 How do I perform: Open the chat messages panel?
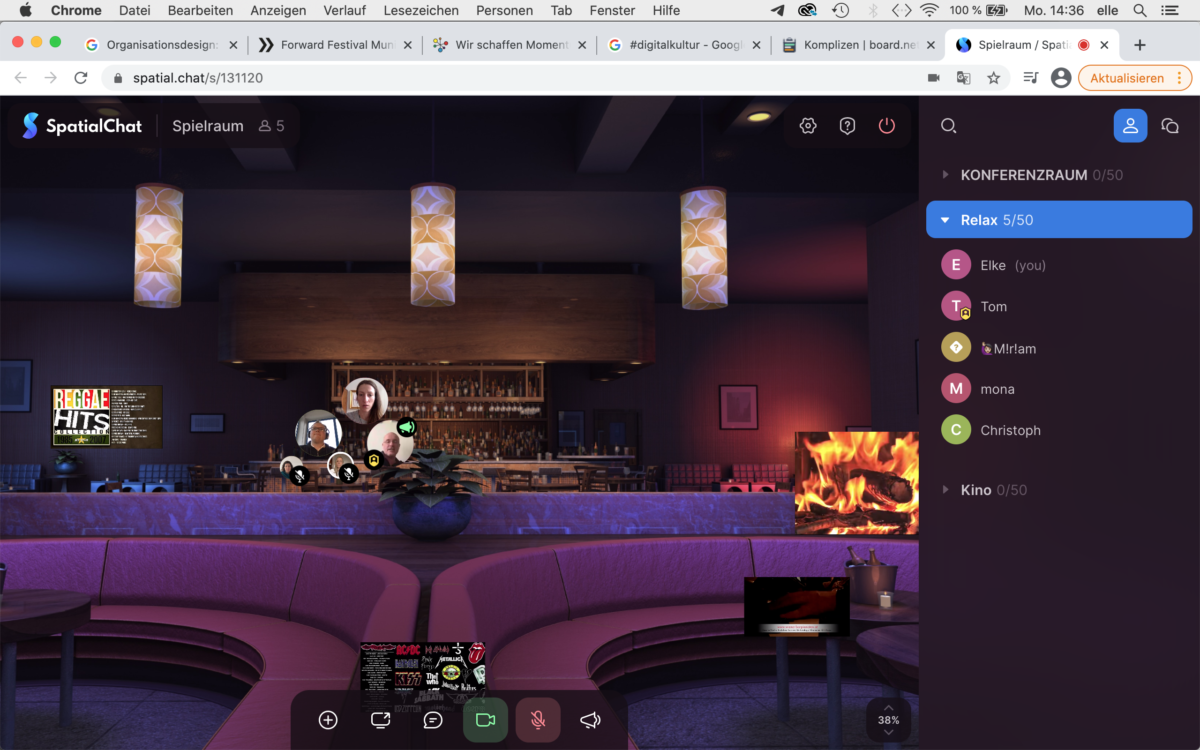click(x=1169, y=126)
